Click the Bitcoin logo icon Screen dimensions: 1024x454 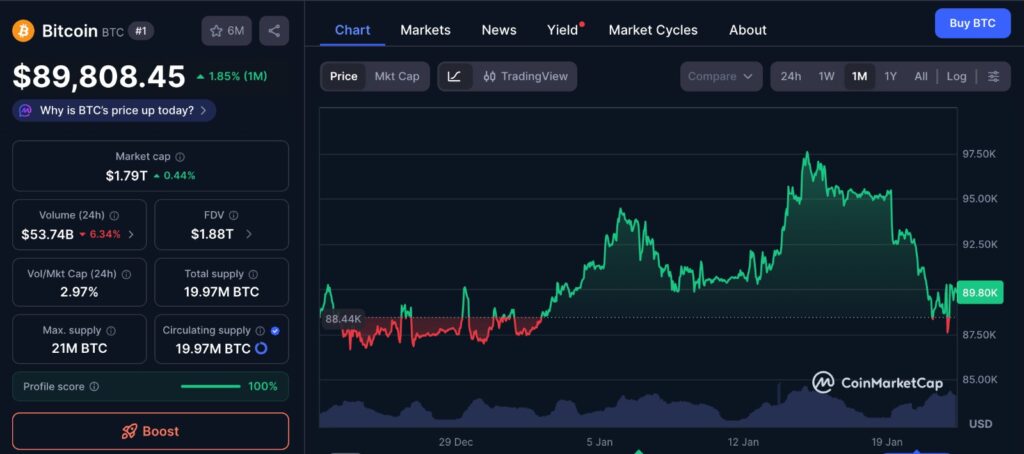click(24, 31)
